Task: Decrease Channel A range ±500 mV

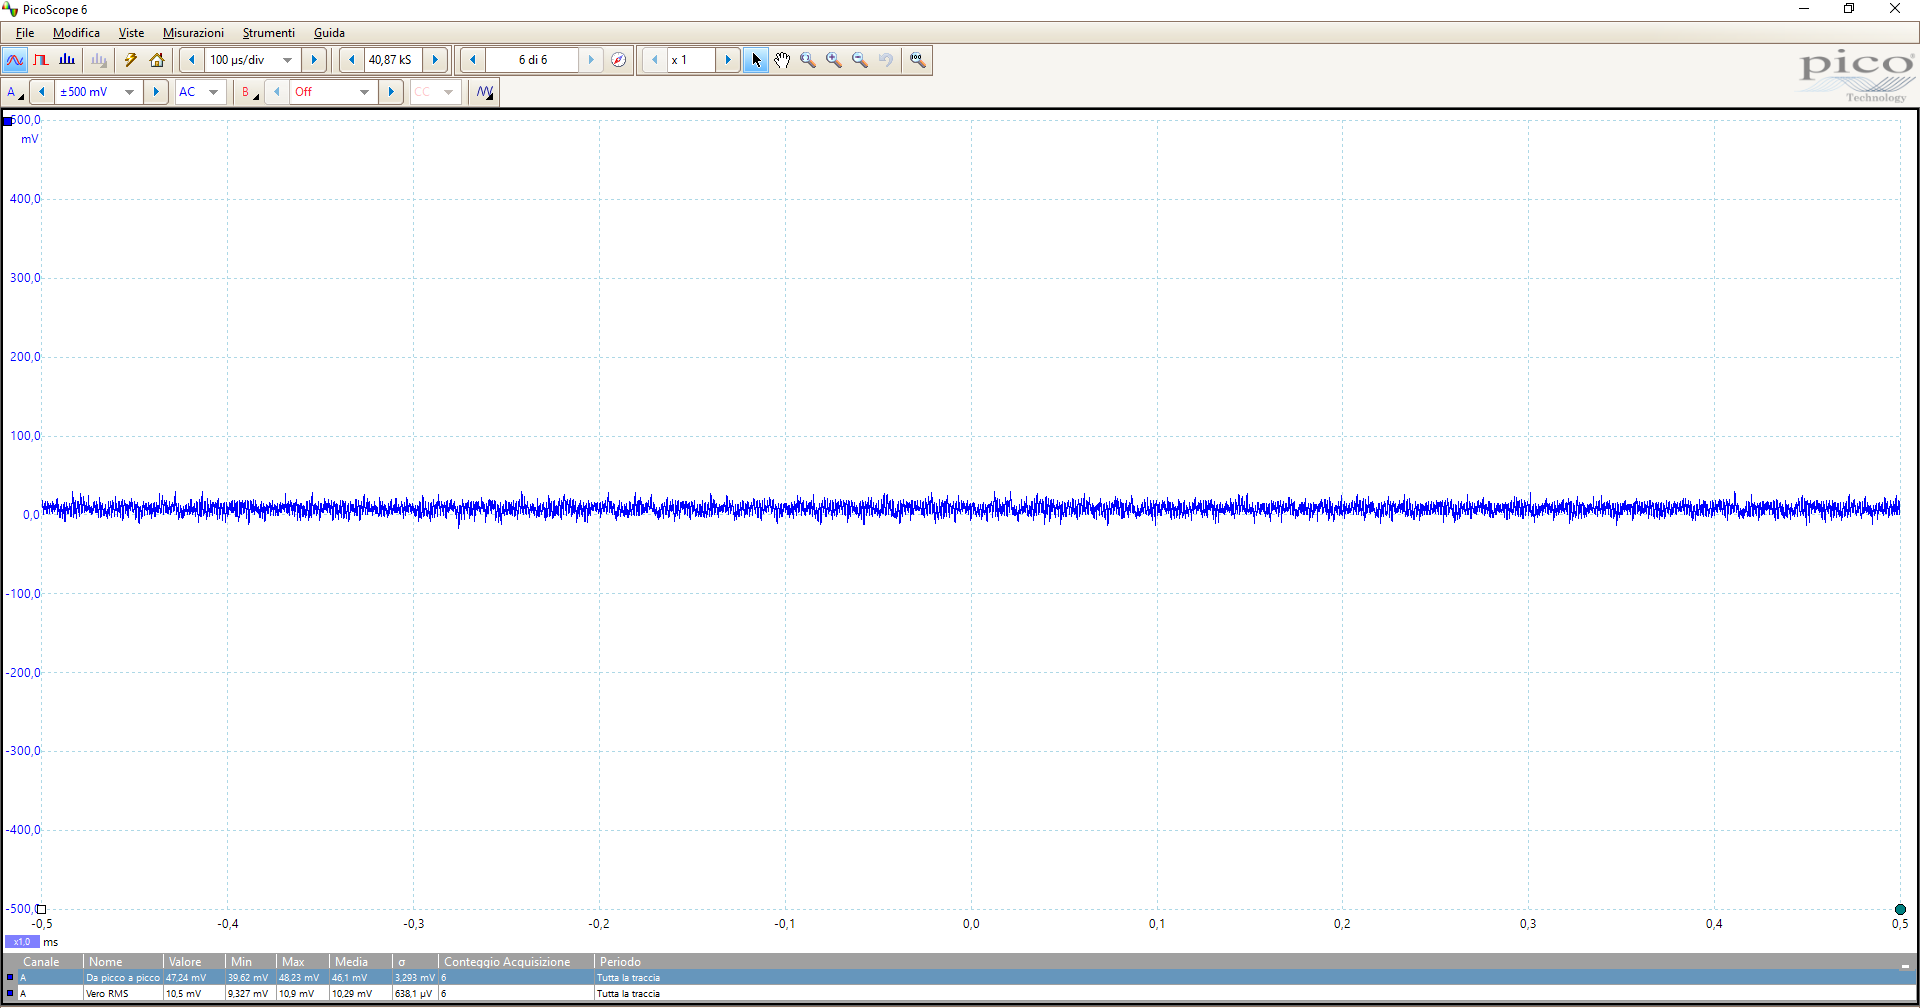Action: [42, 92]
